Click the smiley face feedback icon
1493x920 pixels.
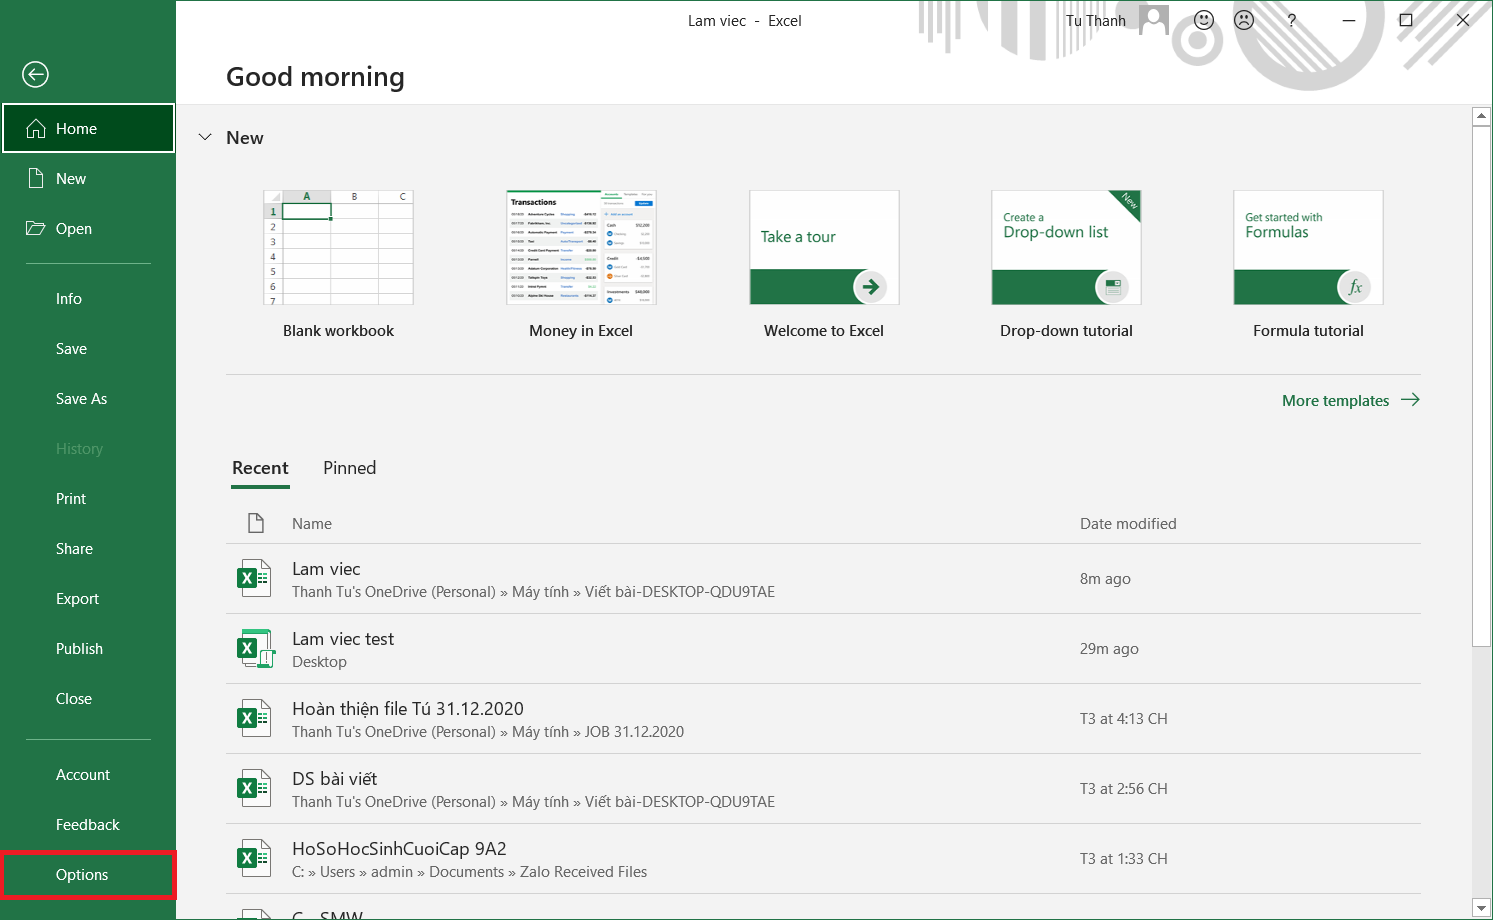coord(1204,20)
